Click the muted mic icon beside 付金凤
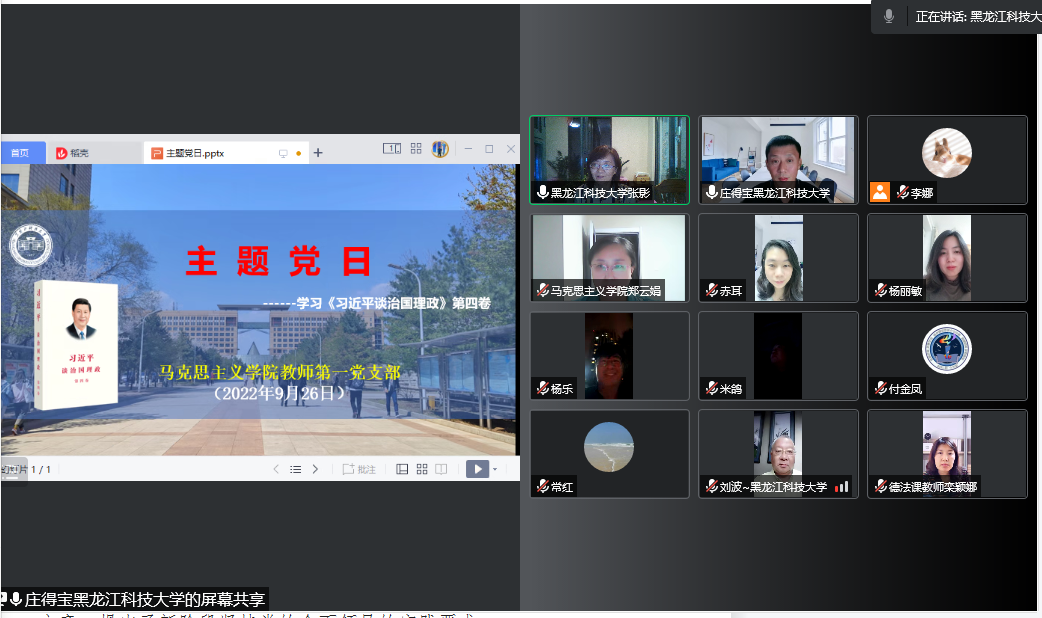The image size is (1042, 618). tap(881, 388)
